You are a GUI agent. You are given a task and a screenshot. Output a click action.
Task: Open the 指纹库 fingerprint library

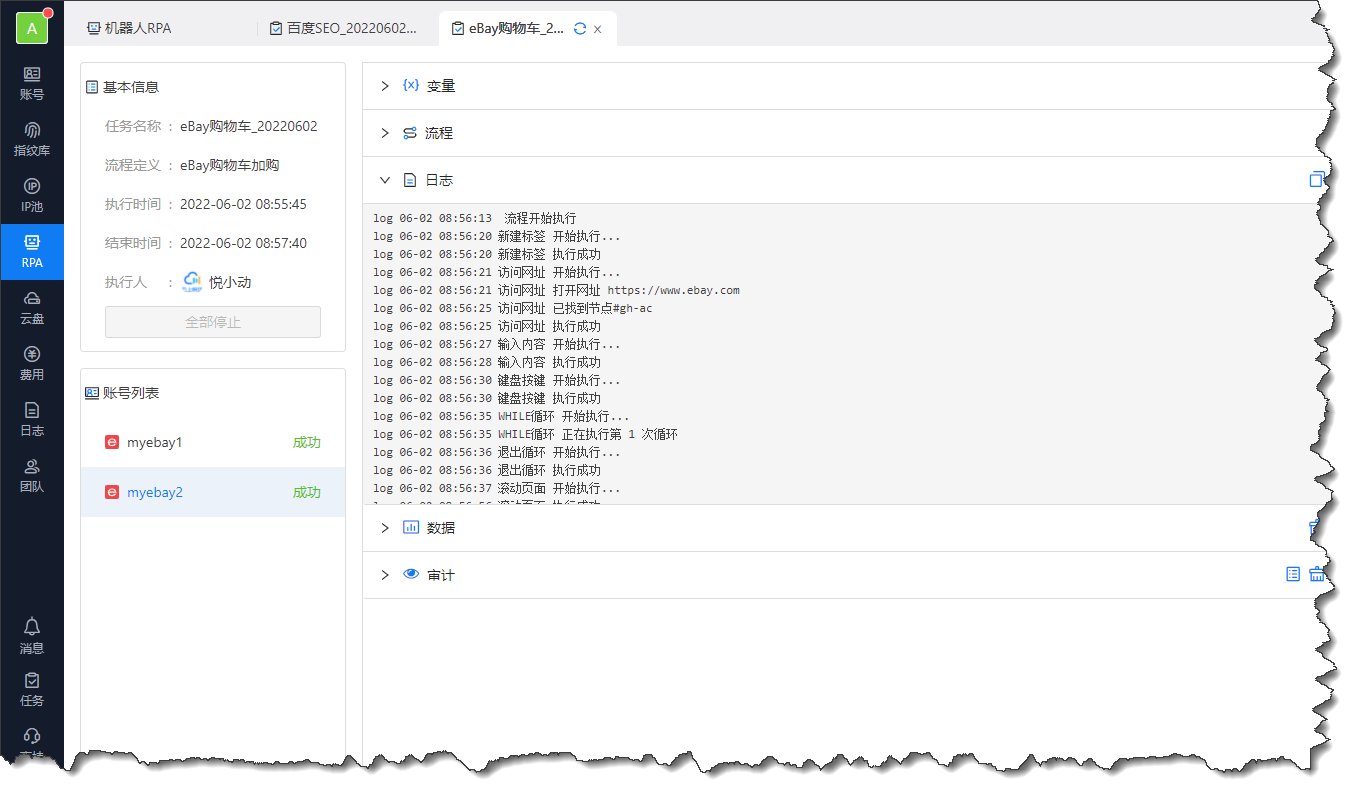[32, 139]
